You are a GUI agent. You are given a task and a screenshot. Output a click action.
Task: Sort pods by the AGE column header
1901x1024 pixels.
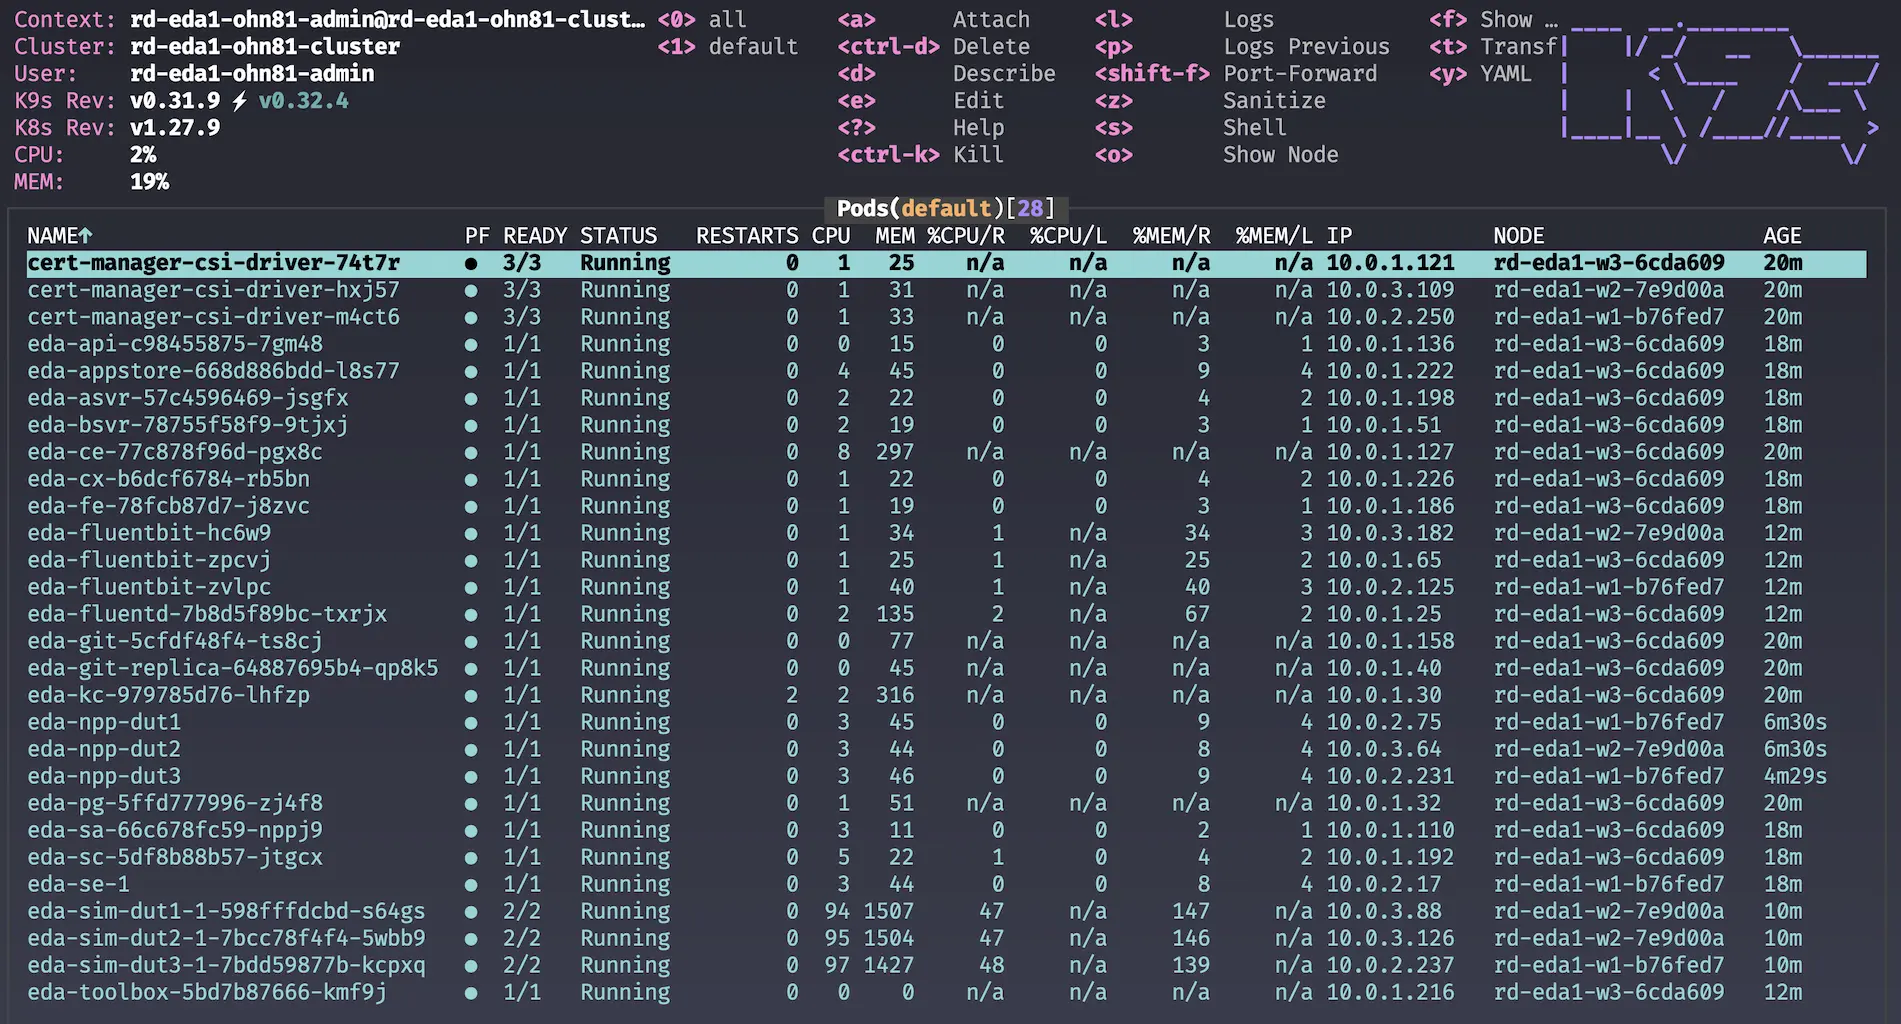[1781, 236]
